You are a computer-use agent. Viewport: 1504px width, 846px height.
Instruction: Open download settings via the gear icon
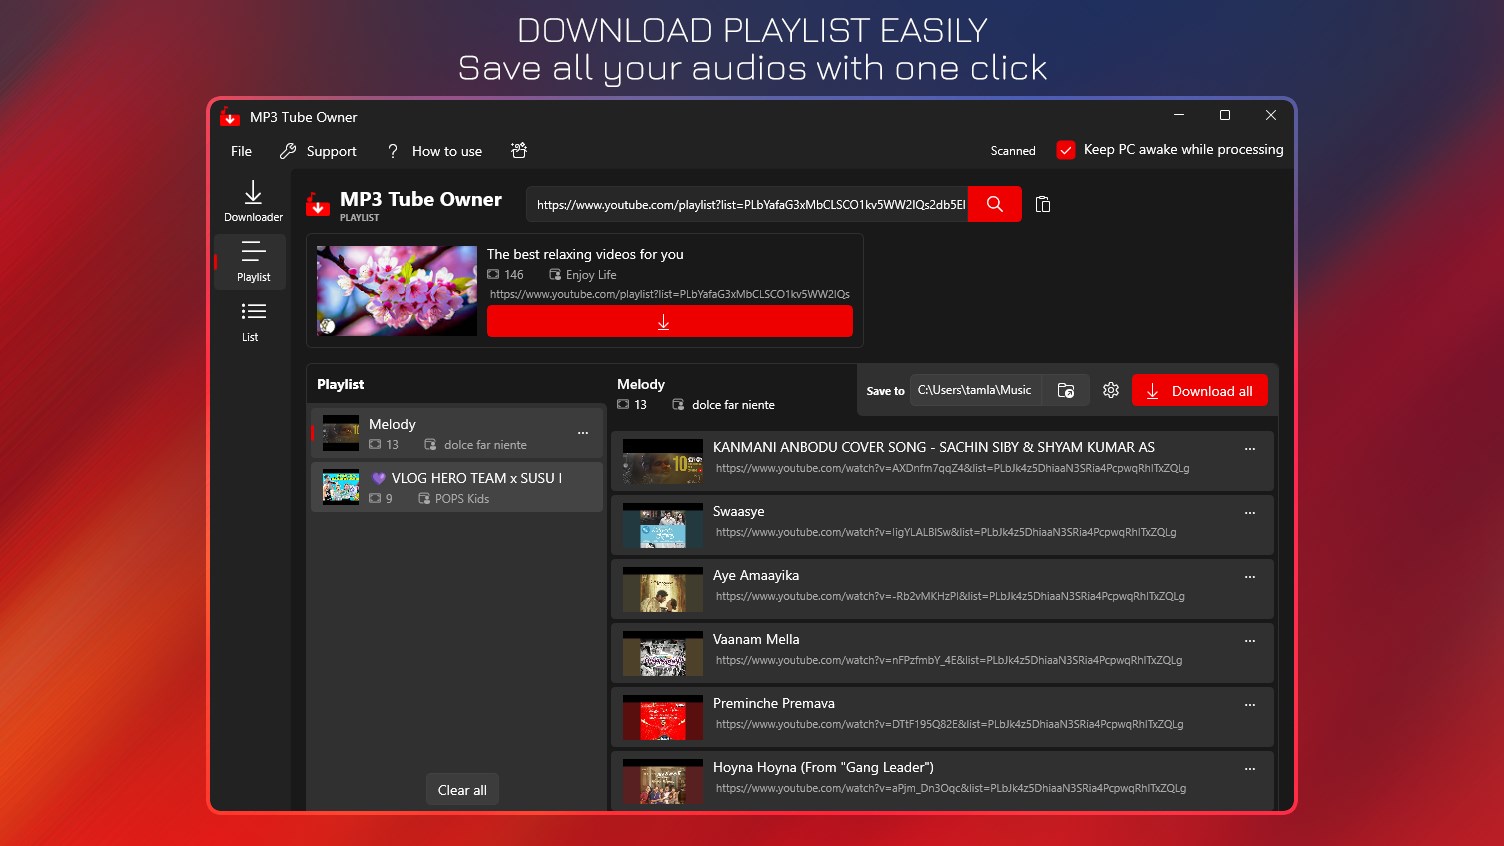pyautogui.click(x=1110, y=390)
